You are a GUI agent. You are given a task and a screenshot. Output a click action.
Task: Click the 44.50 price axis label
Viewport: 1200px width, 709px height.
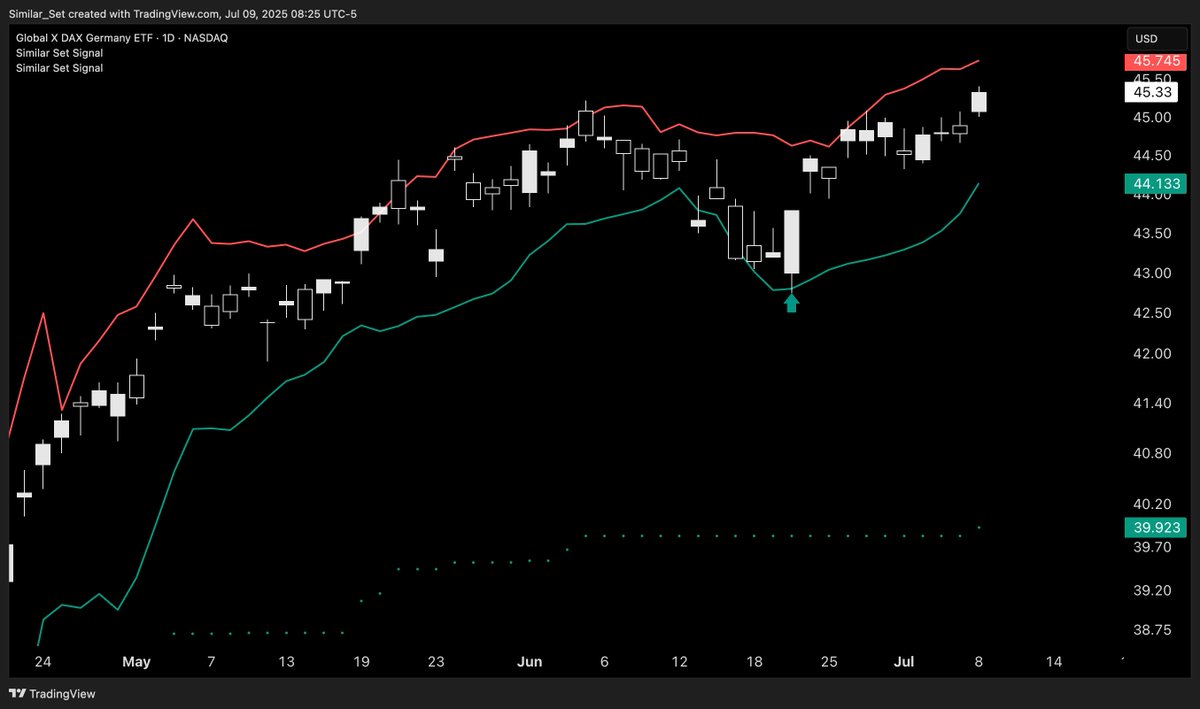pyautogui.click(x=1153, y=156)
